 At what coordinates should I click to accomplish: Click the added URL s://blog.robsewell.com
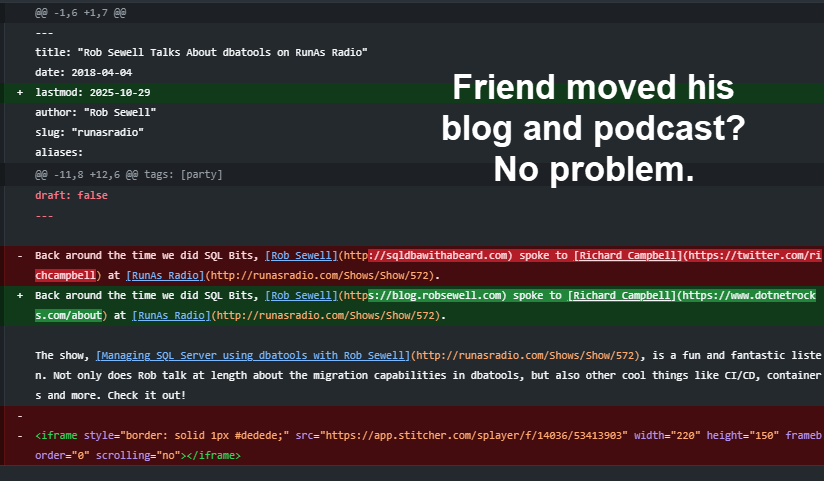pyautogui.click(x=435, y=295)
